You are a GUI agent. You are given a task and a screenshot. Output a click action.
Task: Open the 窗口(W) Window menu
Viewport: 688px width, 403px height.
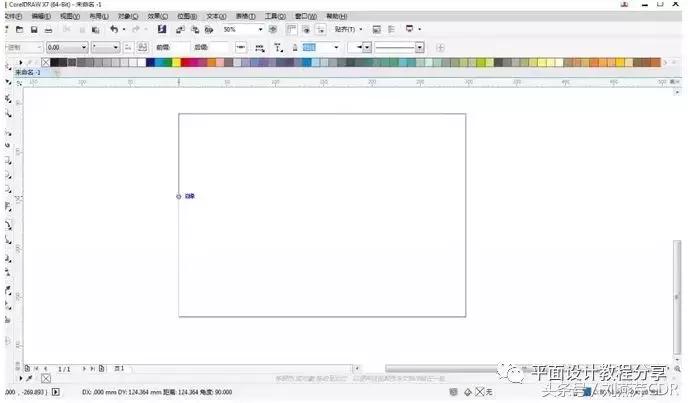tap(305, 16)
